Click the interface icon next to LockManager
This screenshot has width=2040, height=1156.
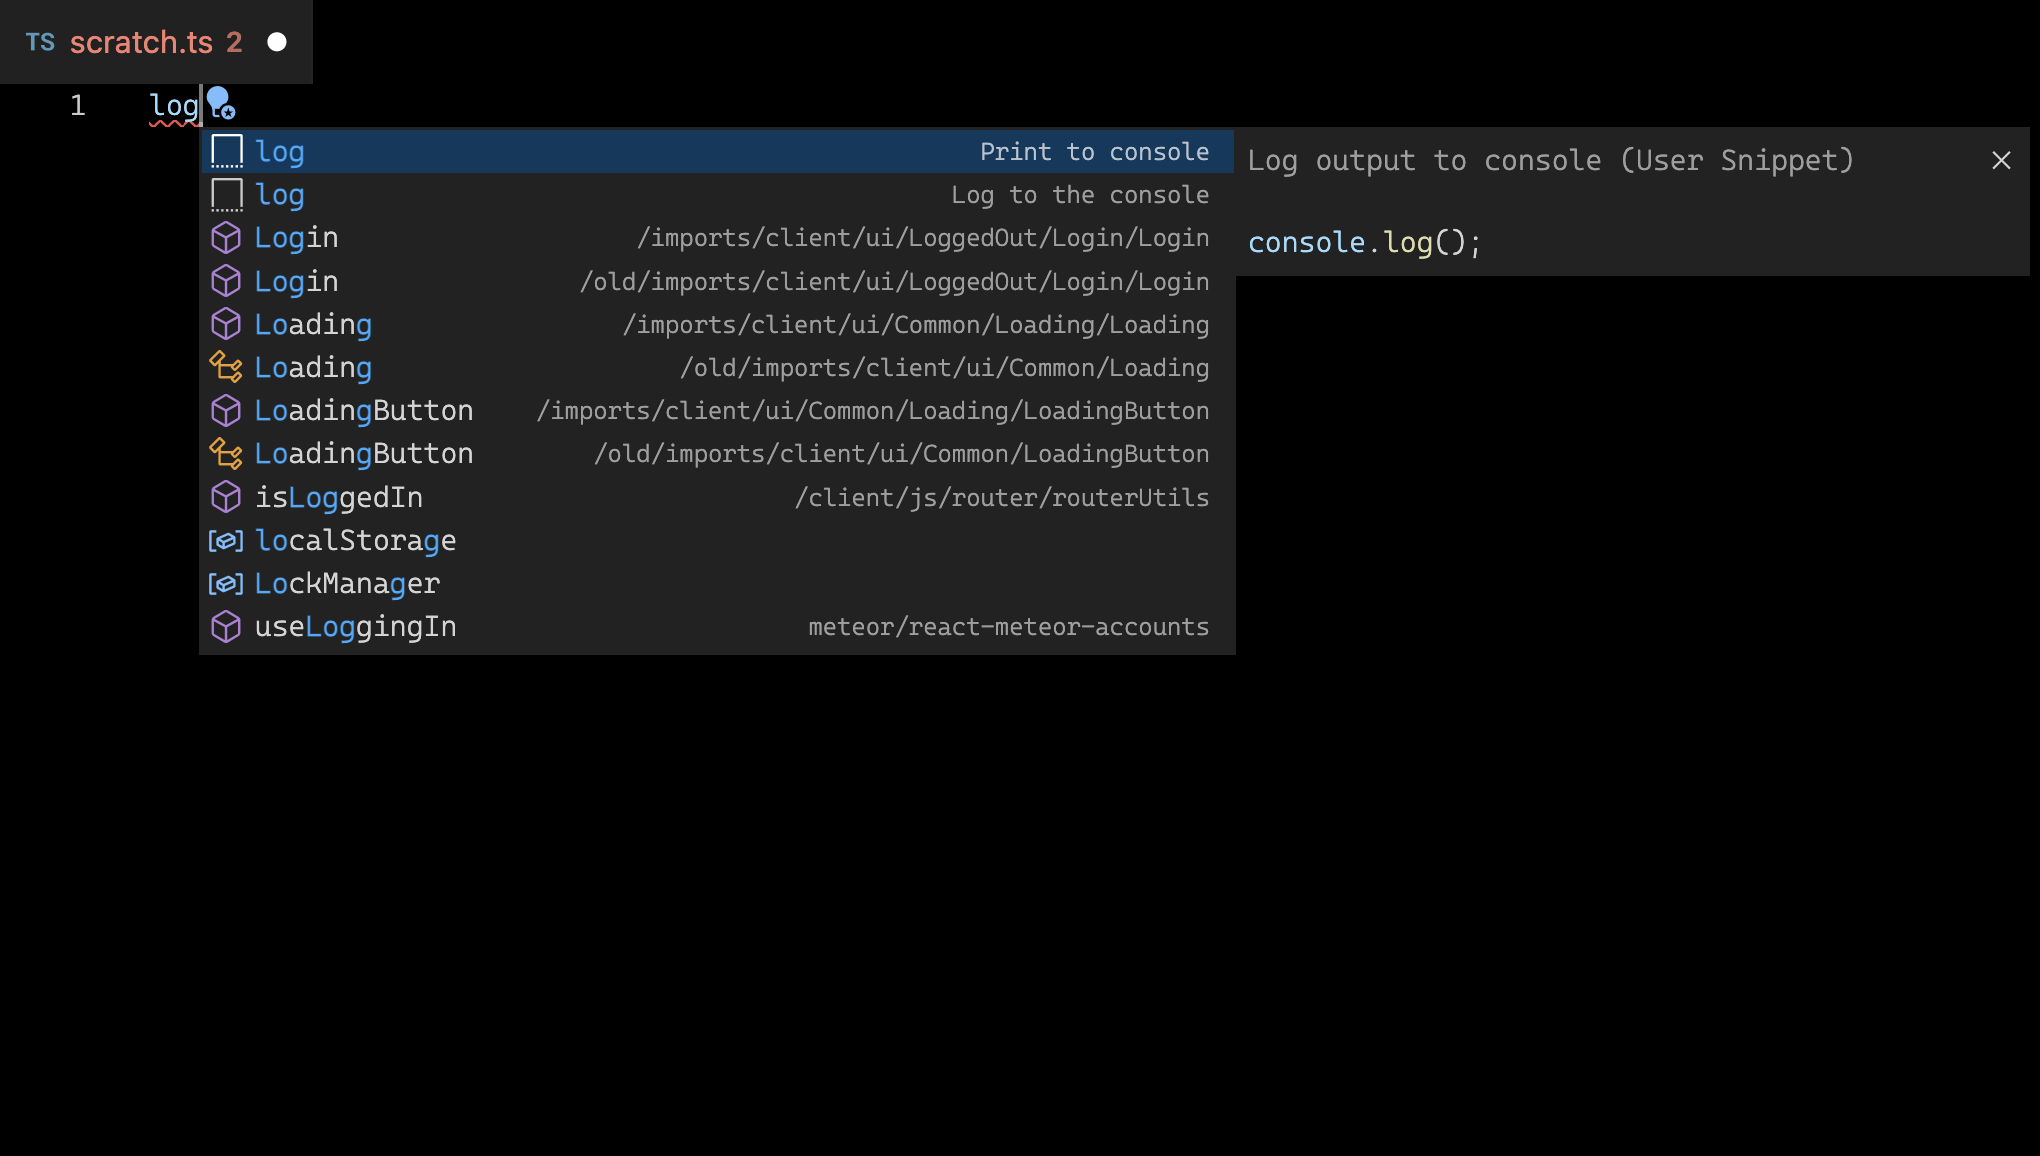225,583
